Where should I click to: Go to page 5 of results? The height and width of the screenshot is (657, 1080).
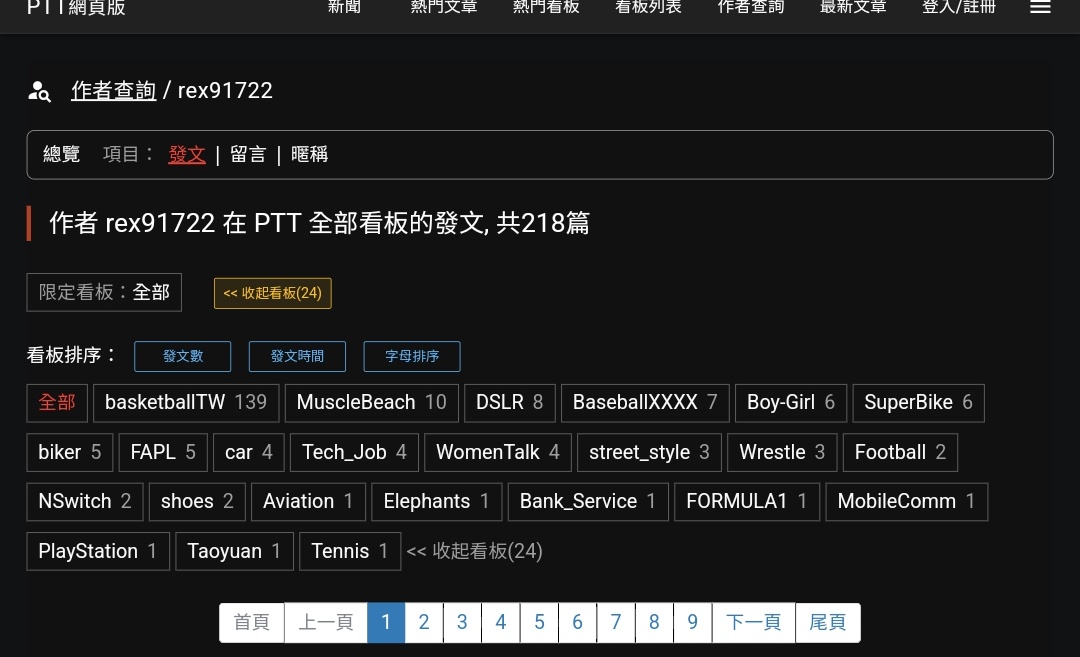pyautogui.click(x=539, y=622)
